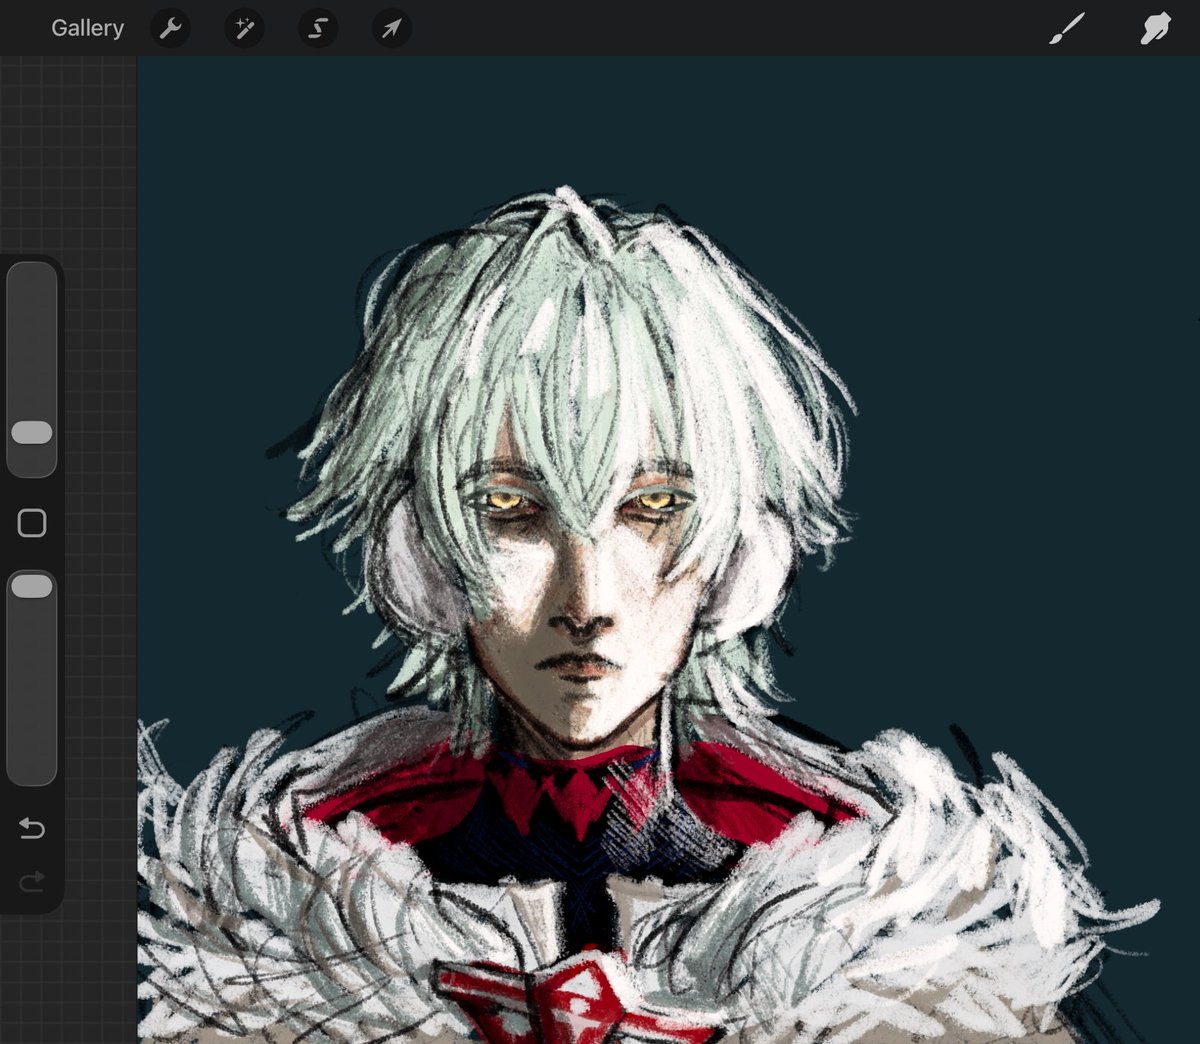Redo the last undone stroke

point(32,881)
